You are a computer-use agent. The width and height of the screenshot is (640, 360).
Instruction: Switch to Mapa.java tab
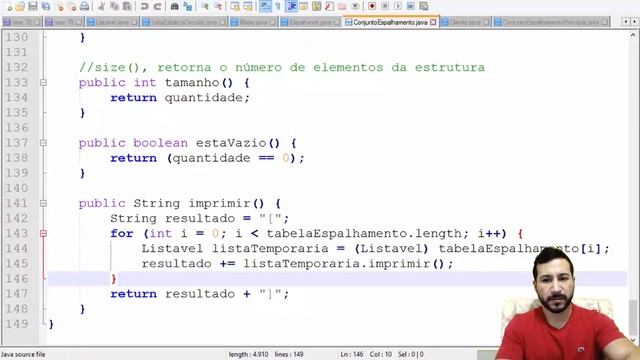253,22
